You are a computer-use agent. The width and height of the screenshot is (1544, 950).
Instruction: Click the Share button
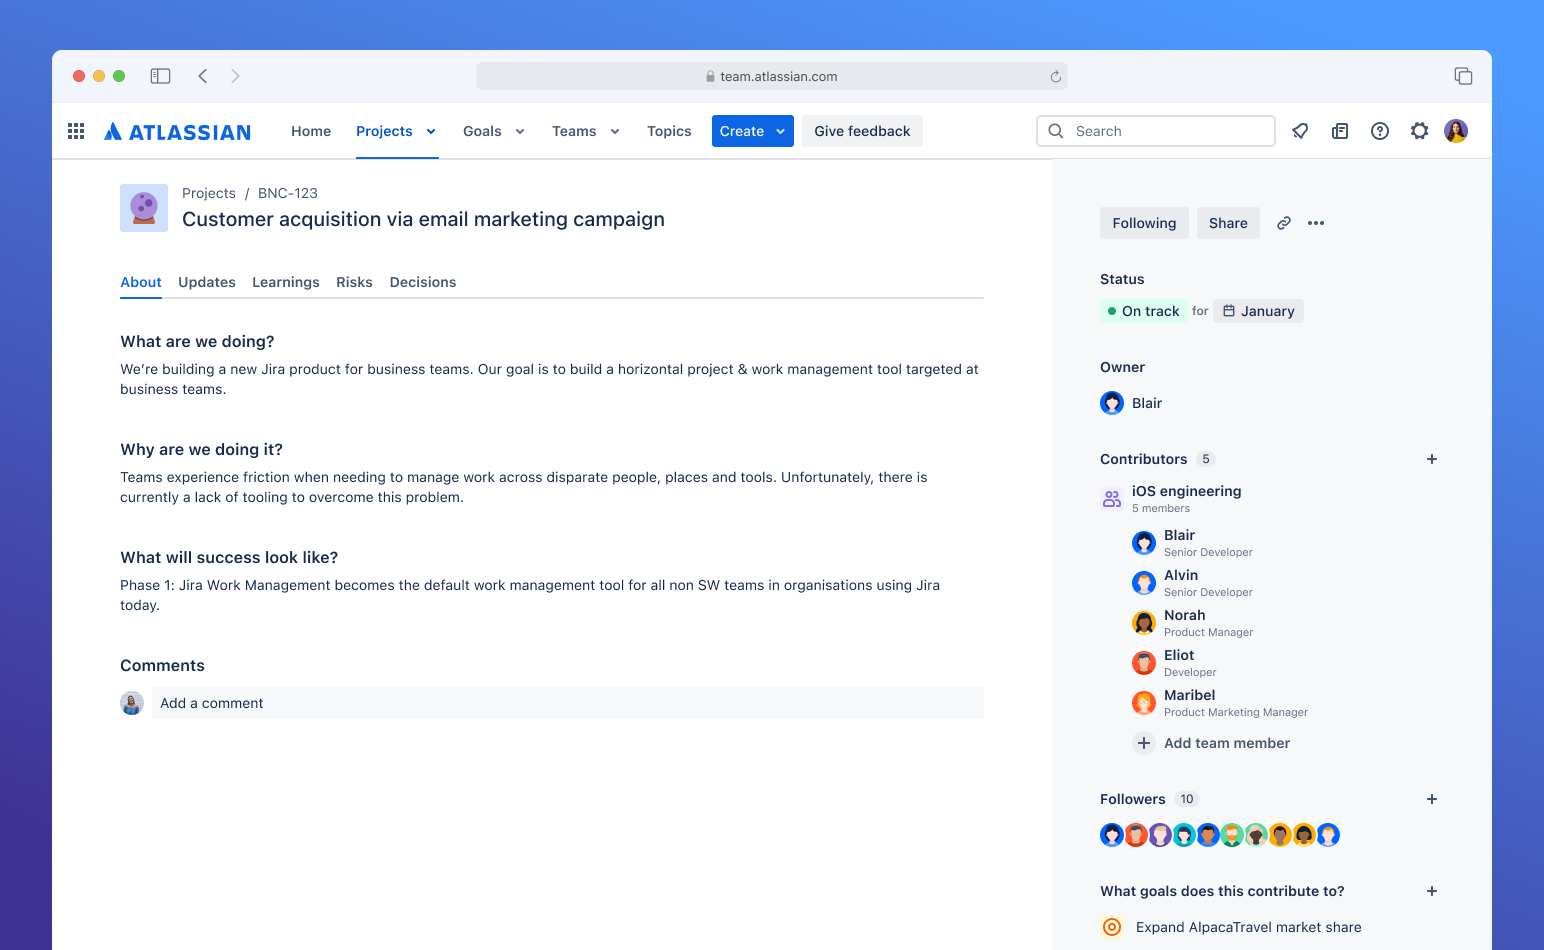1228,223
